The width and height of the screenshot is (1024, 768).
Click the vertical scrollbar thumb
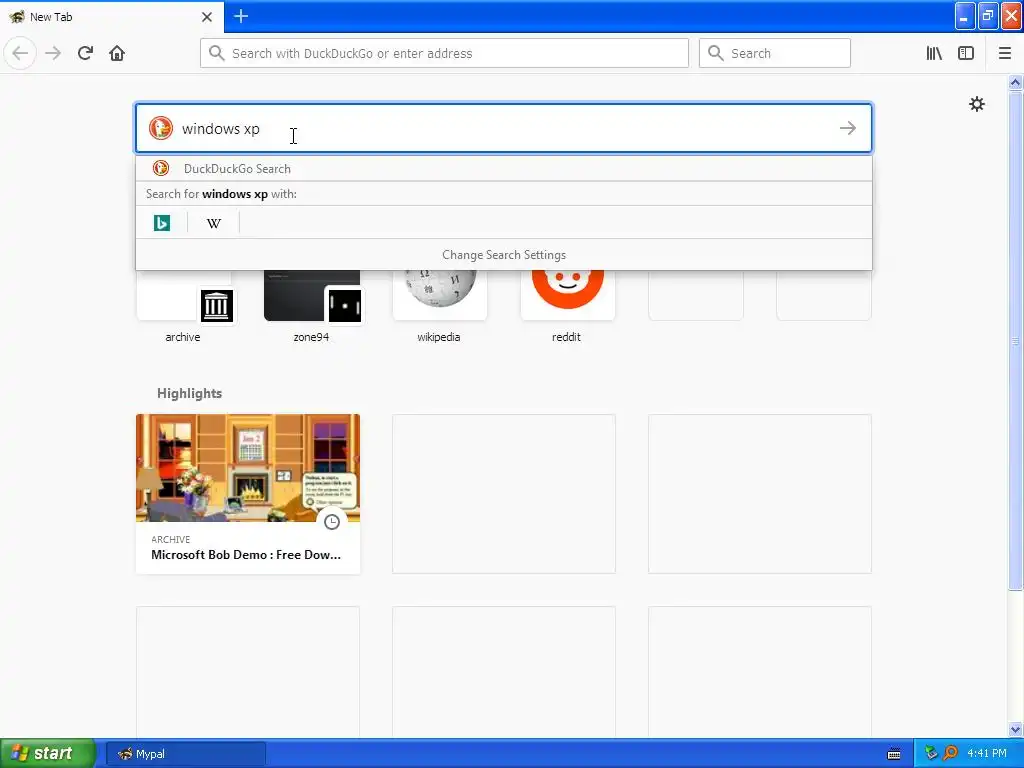(x=1016, y=341)
